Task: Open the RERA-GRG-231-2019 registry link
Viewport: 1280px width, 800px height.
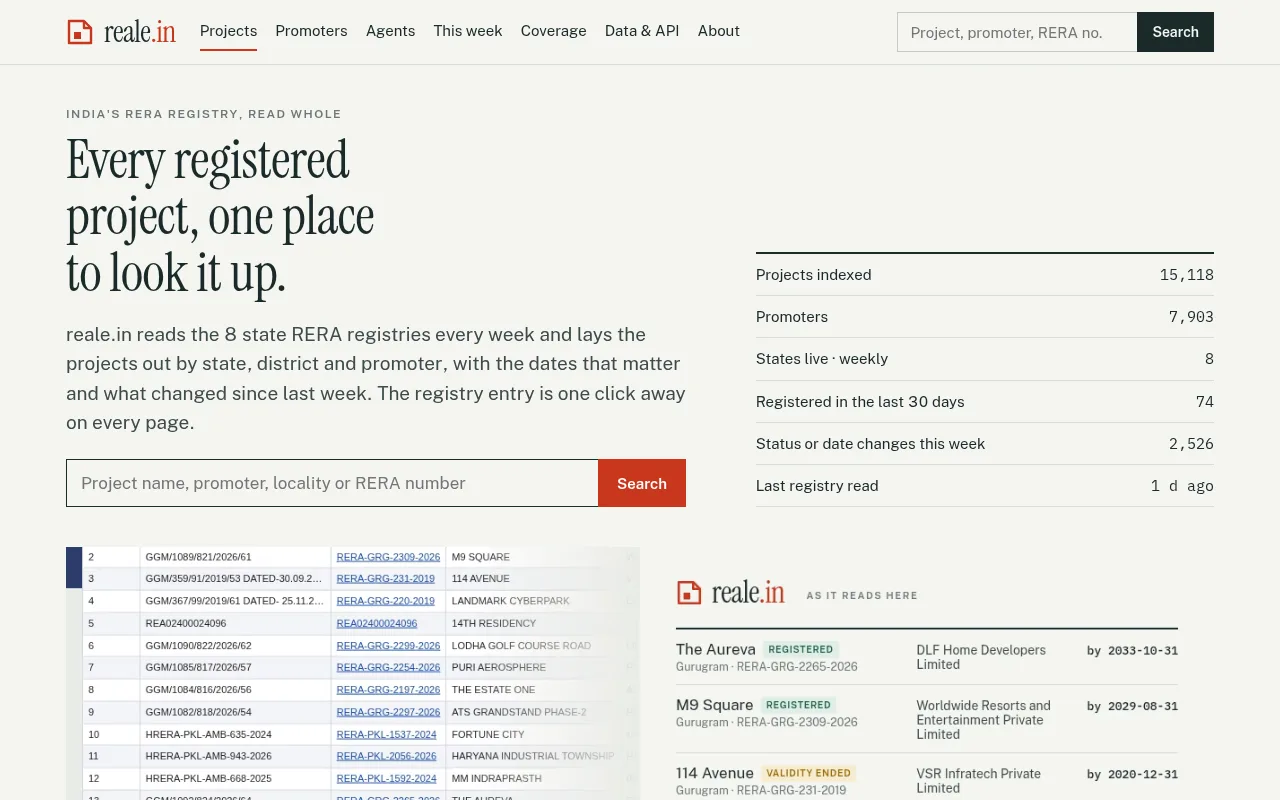Action: [x=385, y=579]
